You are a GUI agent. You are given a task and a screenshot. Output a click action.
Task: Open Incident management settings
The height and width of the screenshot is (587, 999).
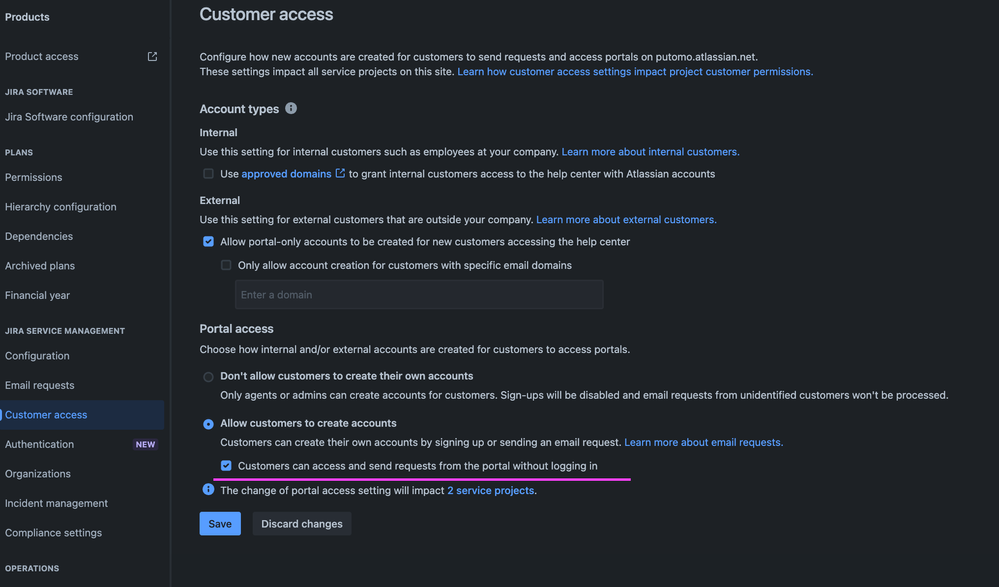click(x=57, y=503)
